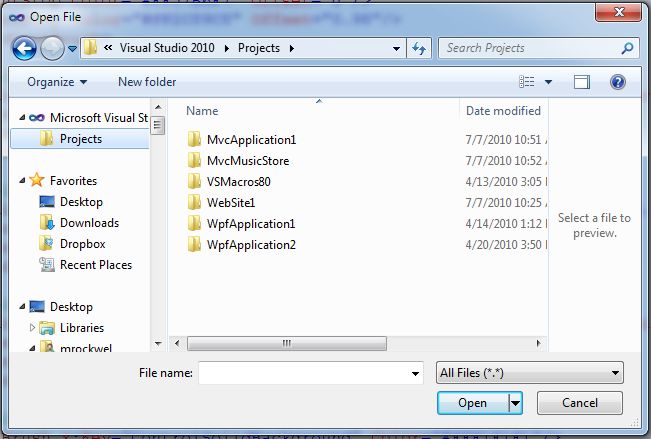The height and width of the screenshot is (439, 651).
Task: Expand the arrow after Visual Studio 2010
Action: pyautogui.click(x=227, y=48)
